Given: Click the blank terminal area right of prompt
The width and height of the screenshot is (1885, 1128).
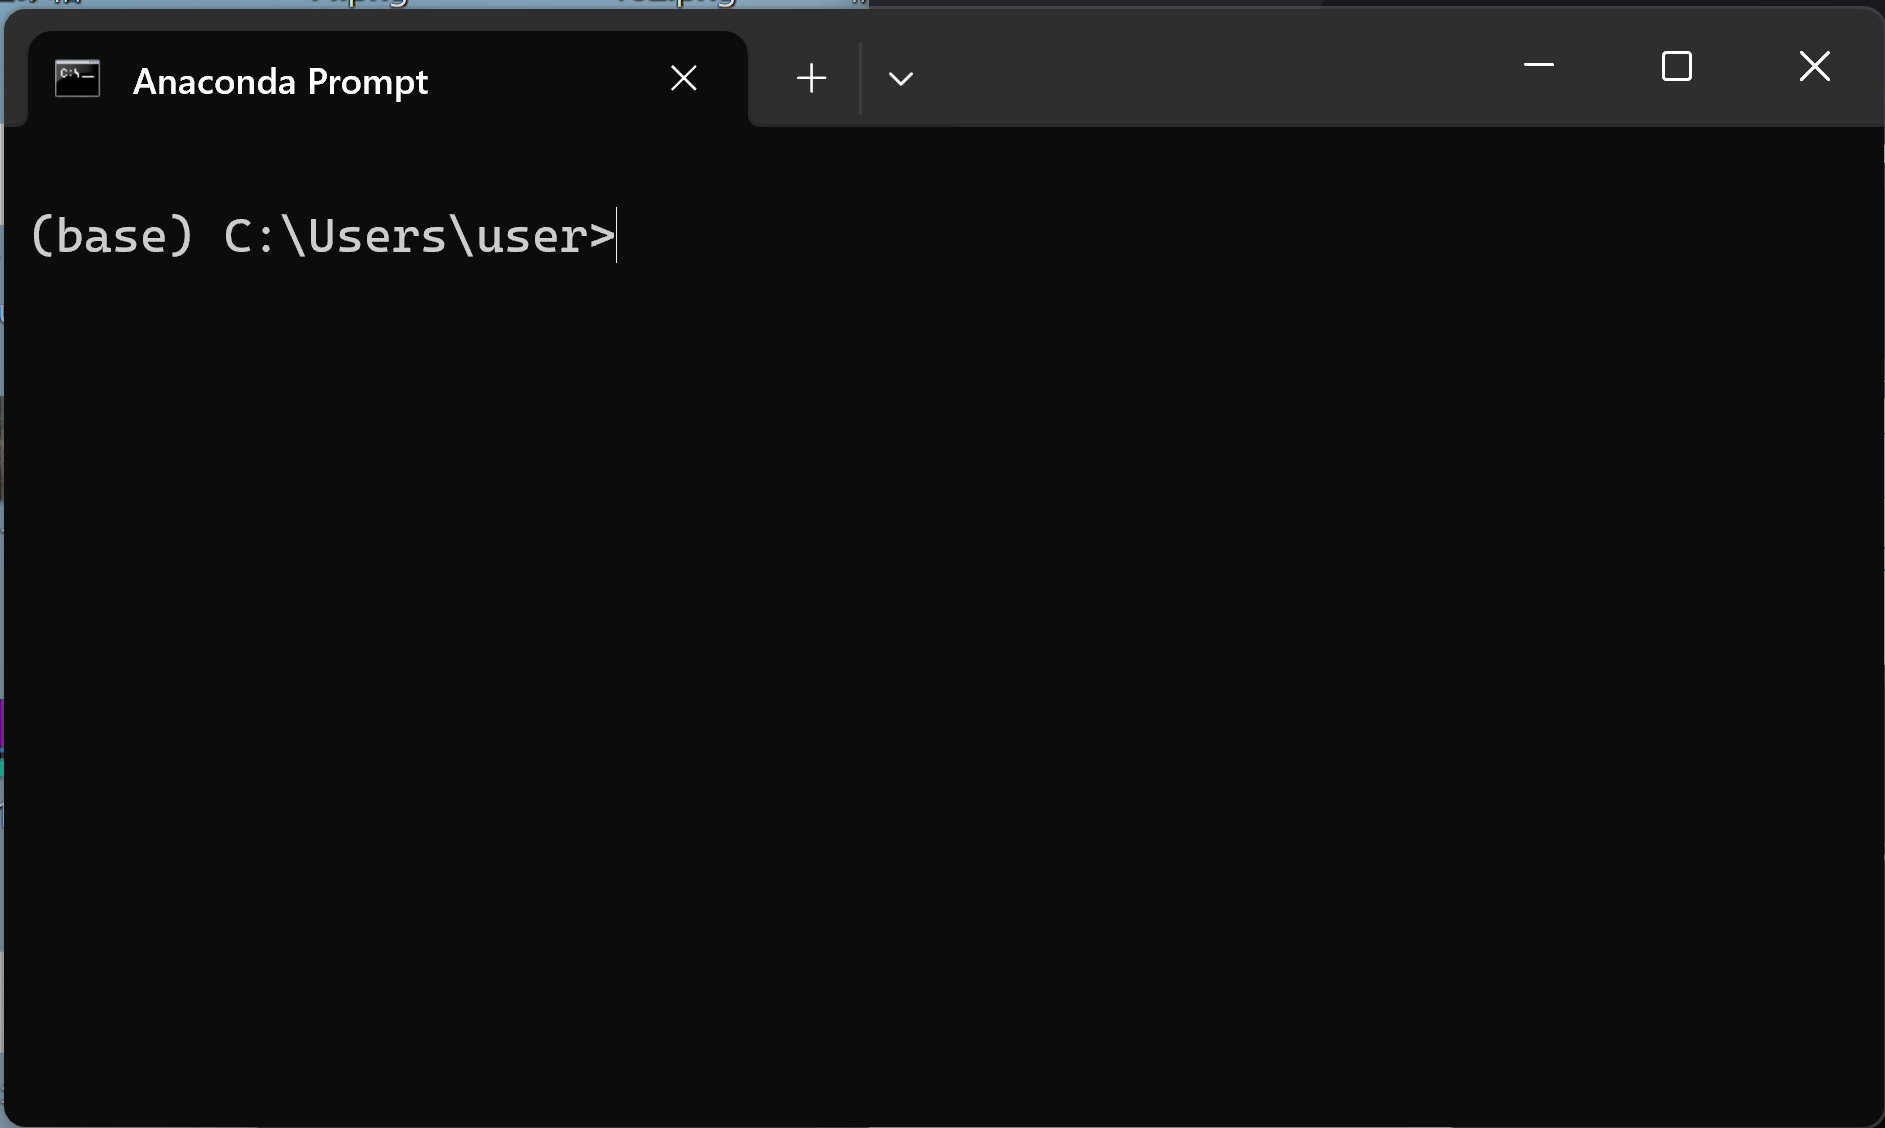Looking at the screenshot, I should tap(1250, 236).
